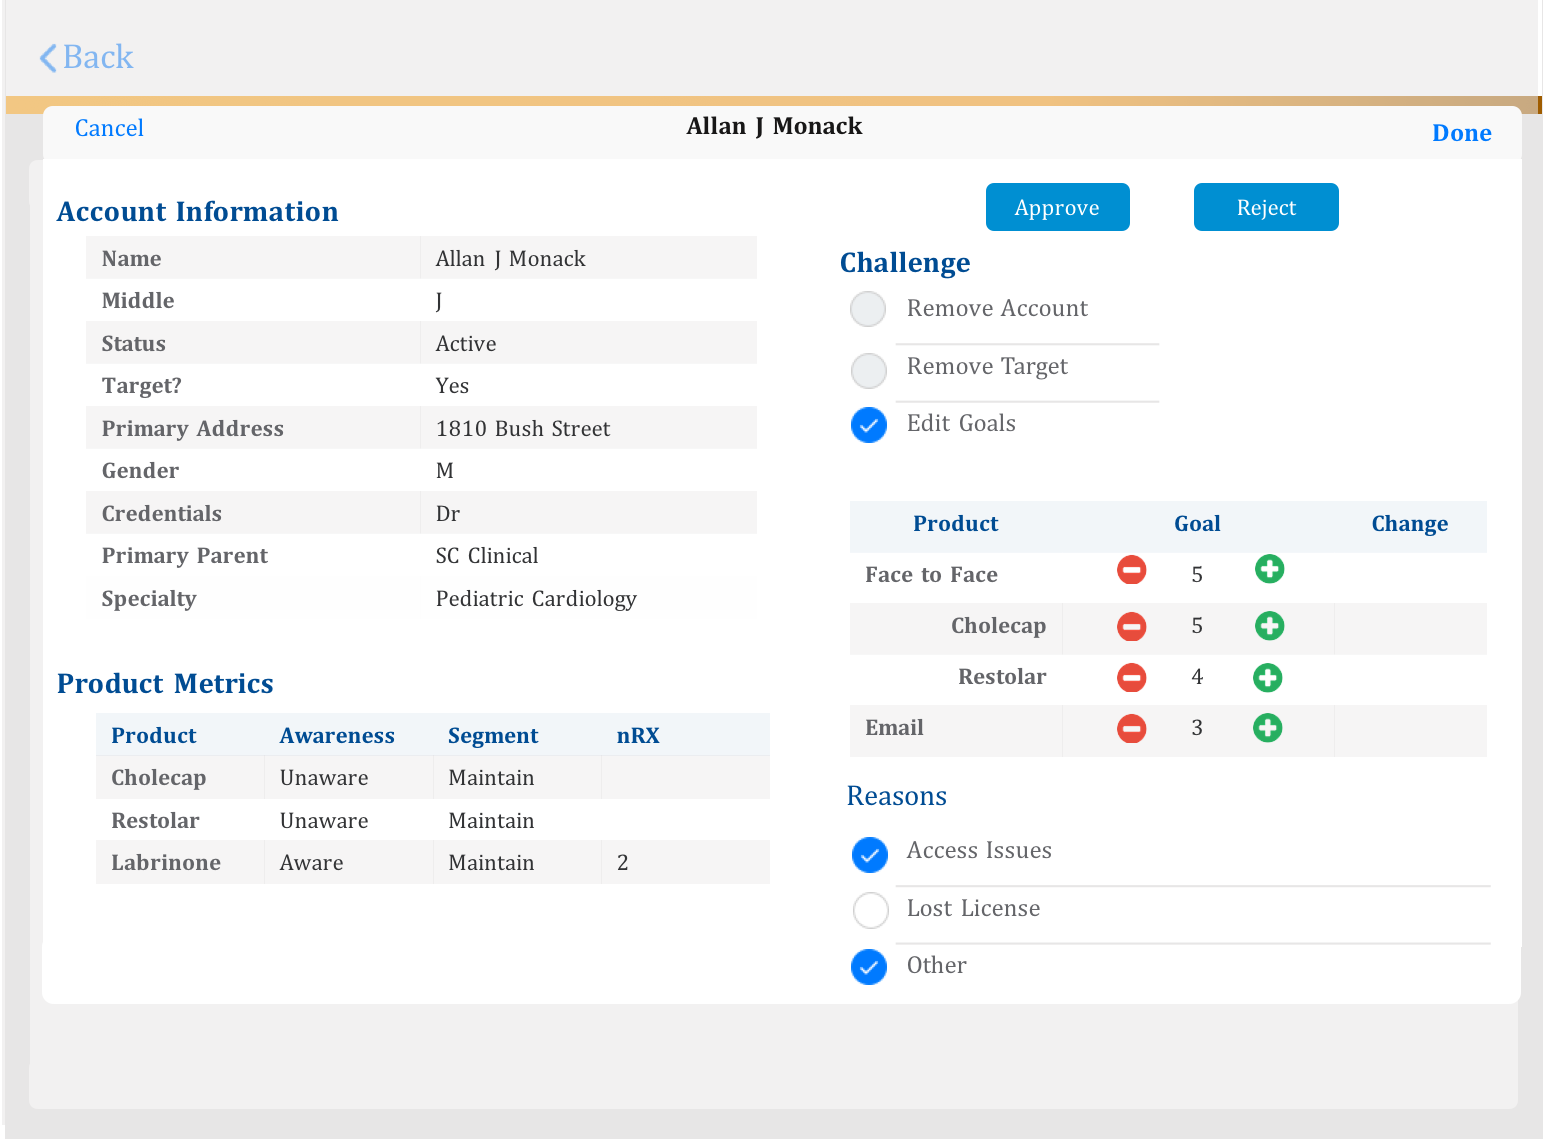Tap Done to finish editing
Image resolution: width=1566 pixels, height=1139 pixels.
[1461, 133]
